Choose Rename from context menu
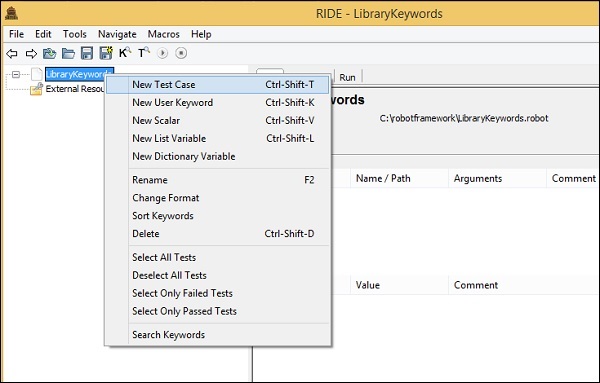The width and height of the screenshot is (600, 383). [x=217, y=180]
